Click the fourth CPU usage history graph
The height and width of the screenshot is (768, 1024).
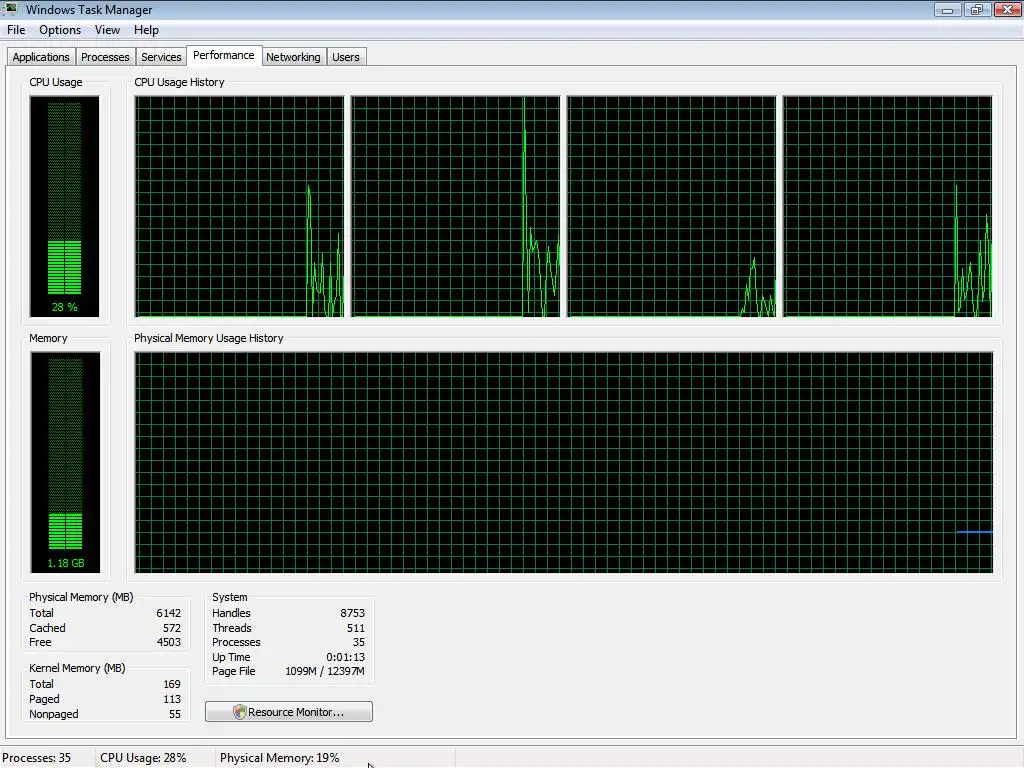coord(888,206)
